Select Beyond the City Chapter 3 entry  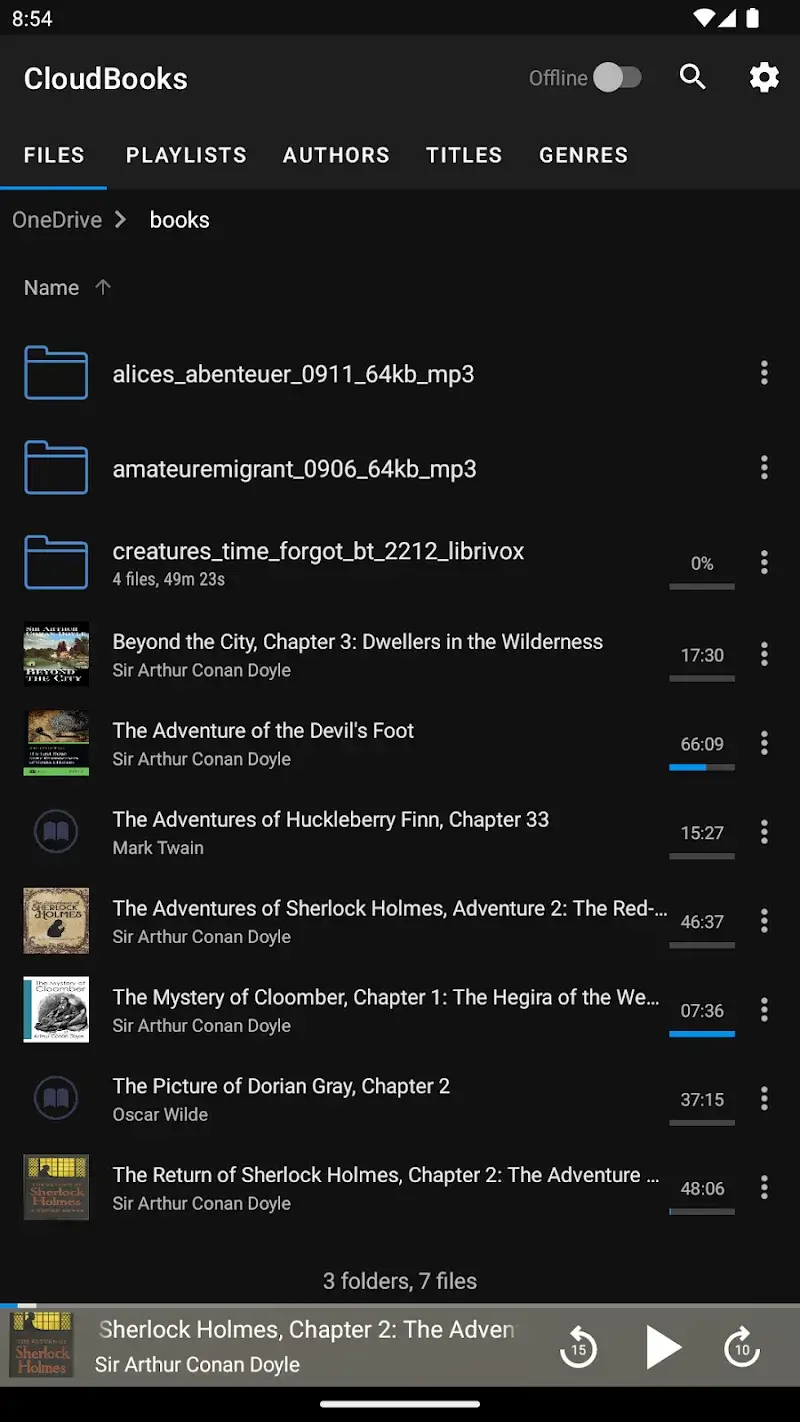pyautogui.click(x=358, y=655)
